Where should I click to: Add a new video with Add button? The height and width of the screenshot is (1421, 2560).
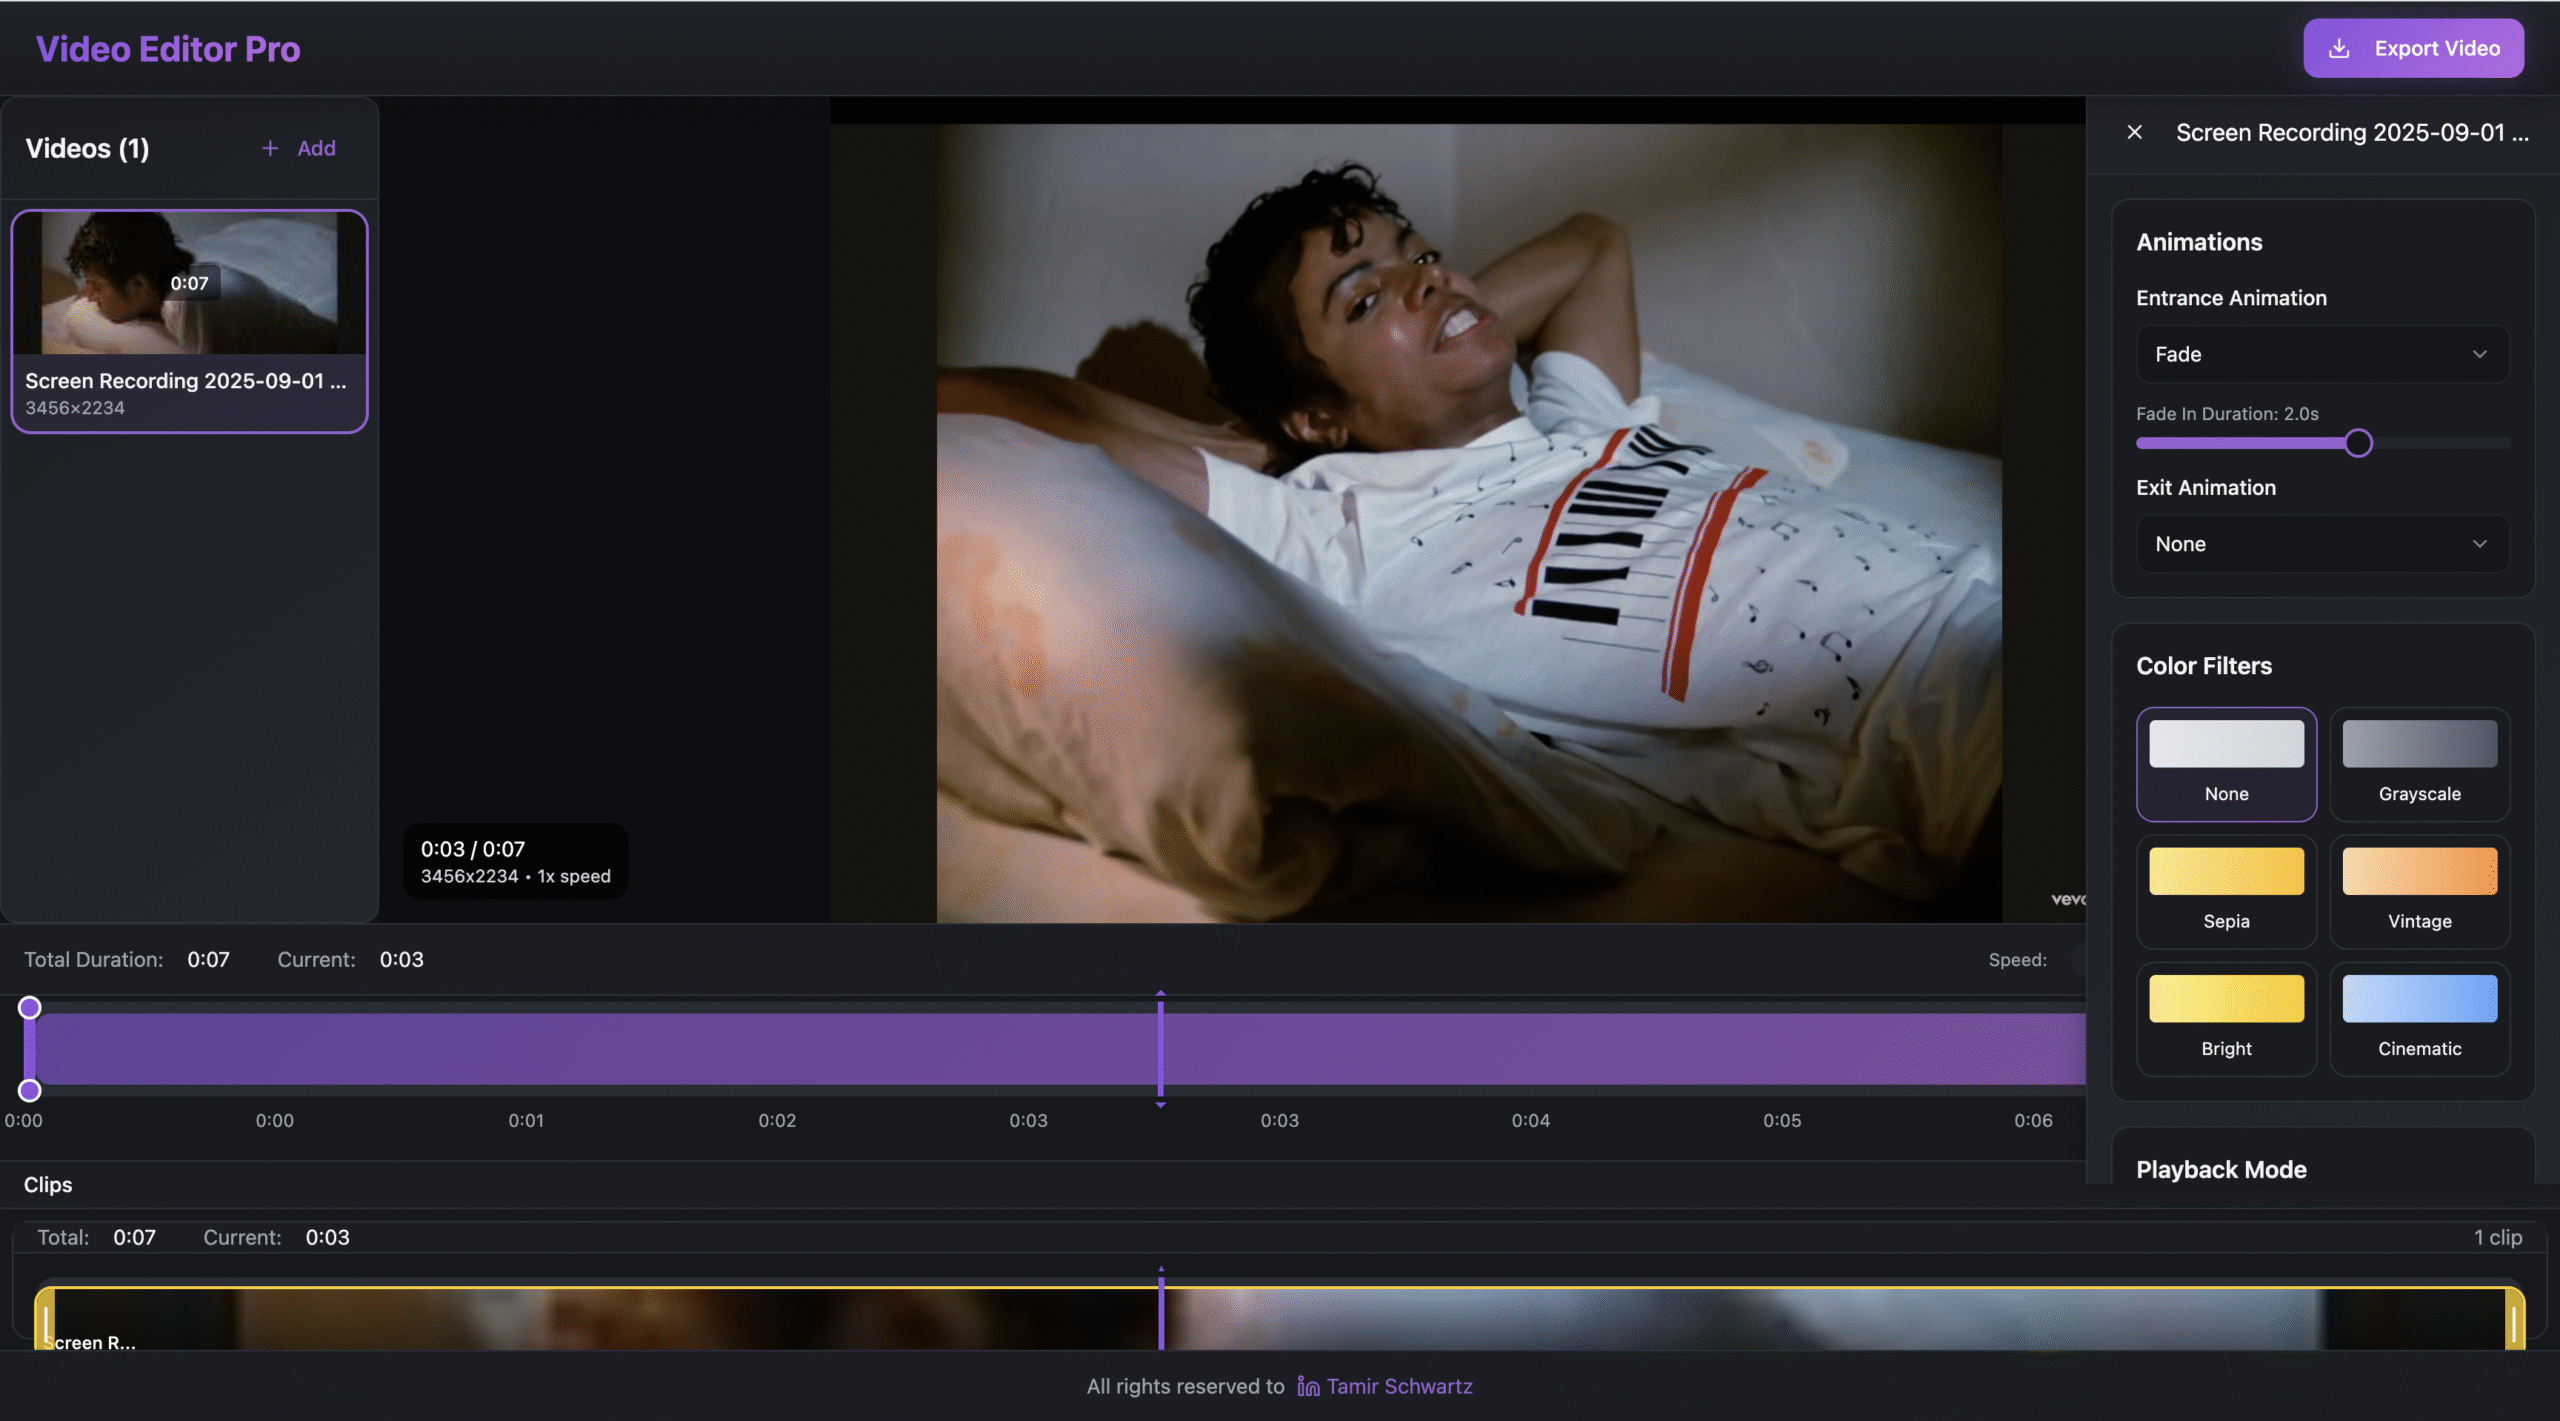pos(298,148)
